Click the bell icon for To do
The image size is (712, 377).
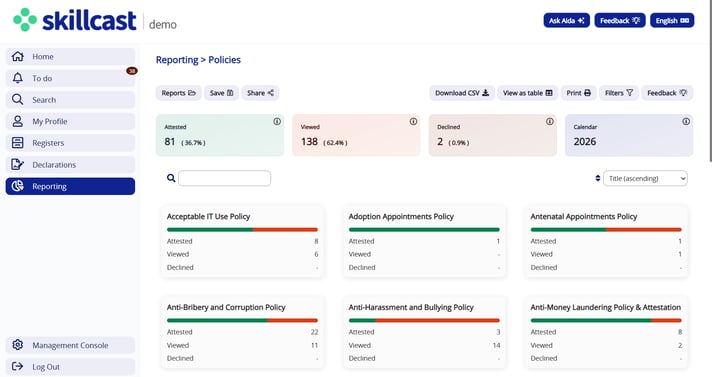click(x=18, y=78)
